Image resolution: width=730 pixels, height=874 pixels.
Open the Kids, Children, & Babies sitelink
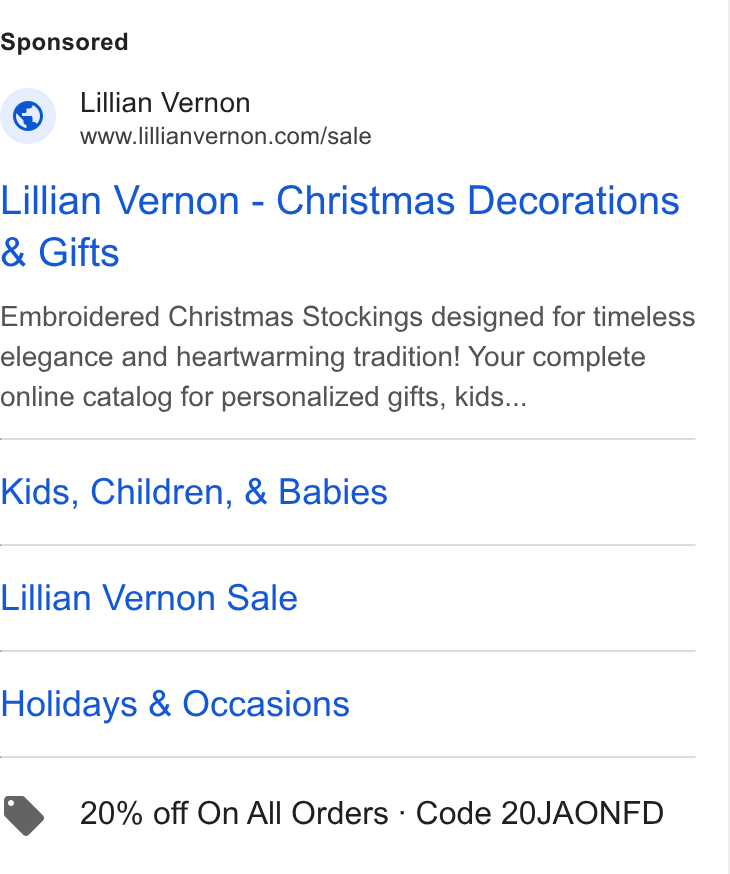(x=194, y=492)
